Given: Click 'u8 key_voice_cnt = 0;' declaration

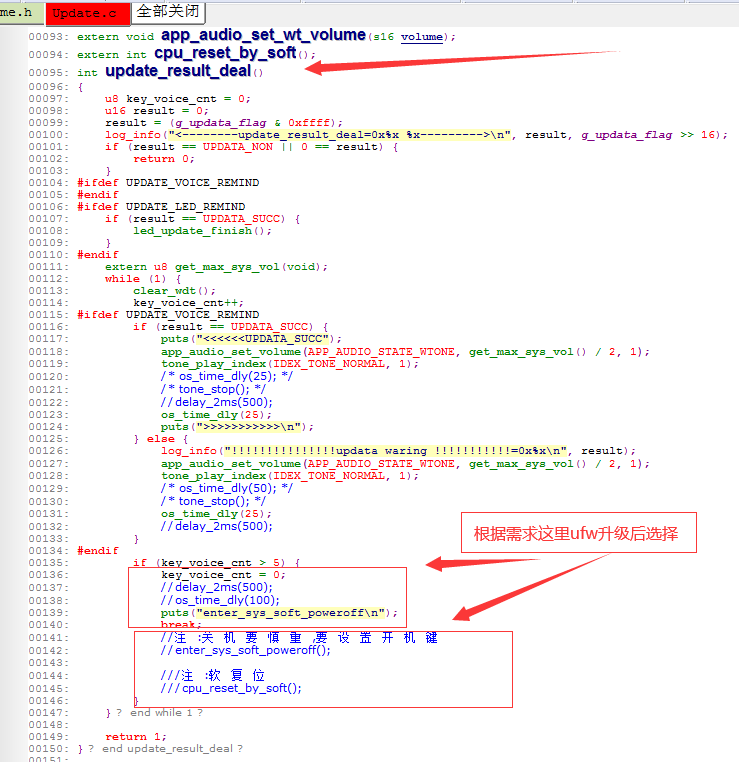Looking at the screenshot, I should point(178,99).
